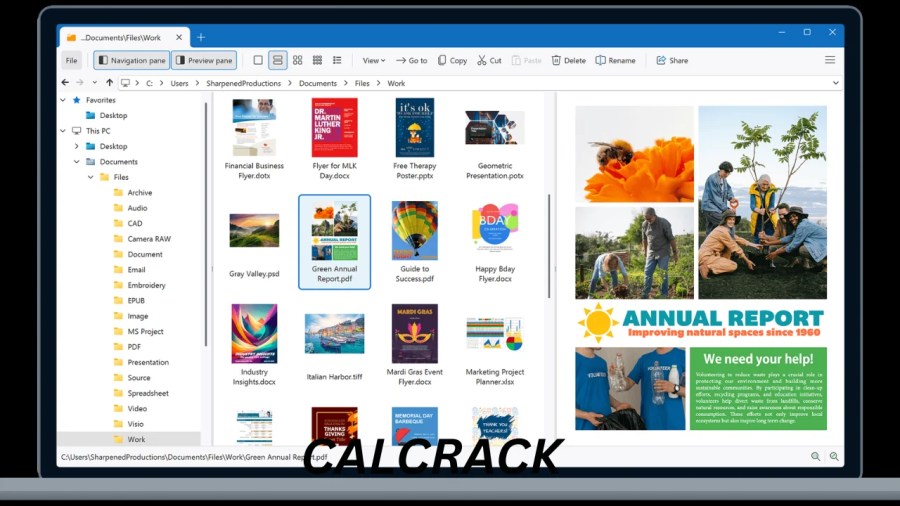Switch to details list view
The image size is (900, 506).
338,60
